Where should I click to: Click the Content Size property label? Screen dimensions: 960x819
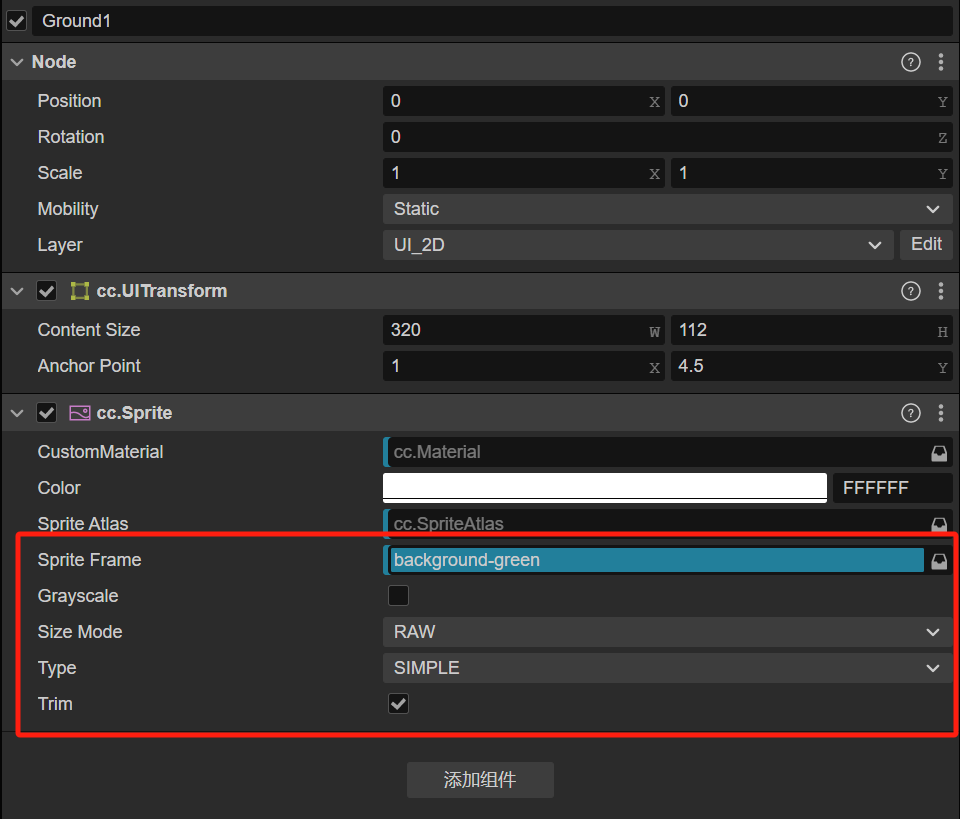pyautogui.click(x=89, y=330)
